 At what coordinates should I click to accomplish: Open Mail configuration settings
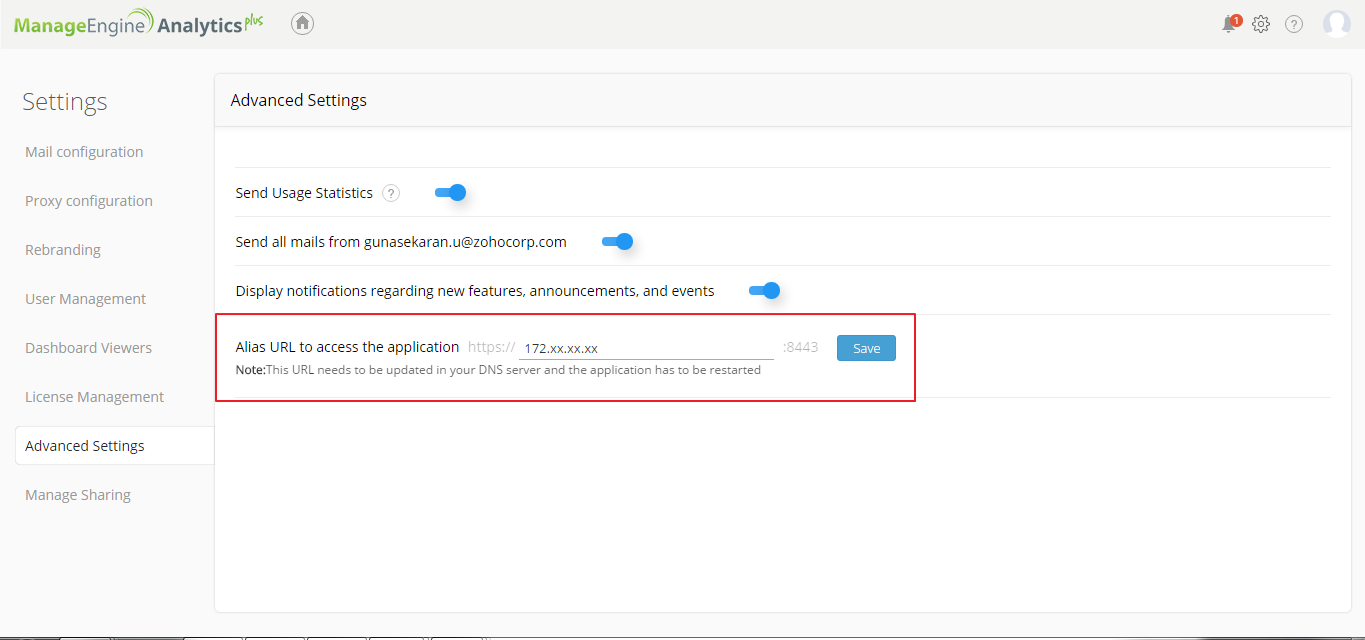[x=84, y=152]
